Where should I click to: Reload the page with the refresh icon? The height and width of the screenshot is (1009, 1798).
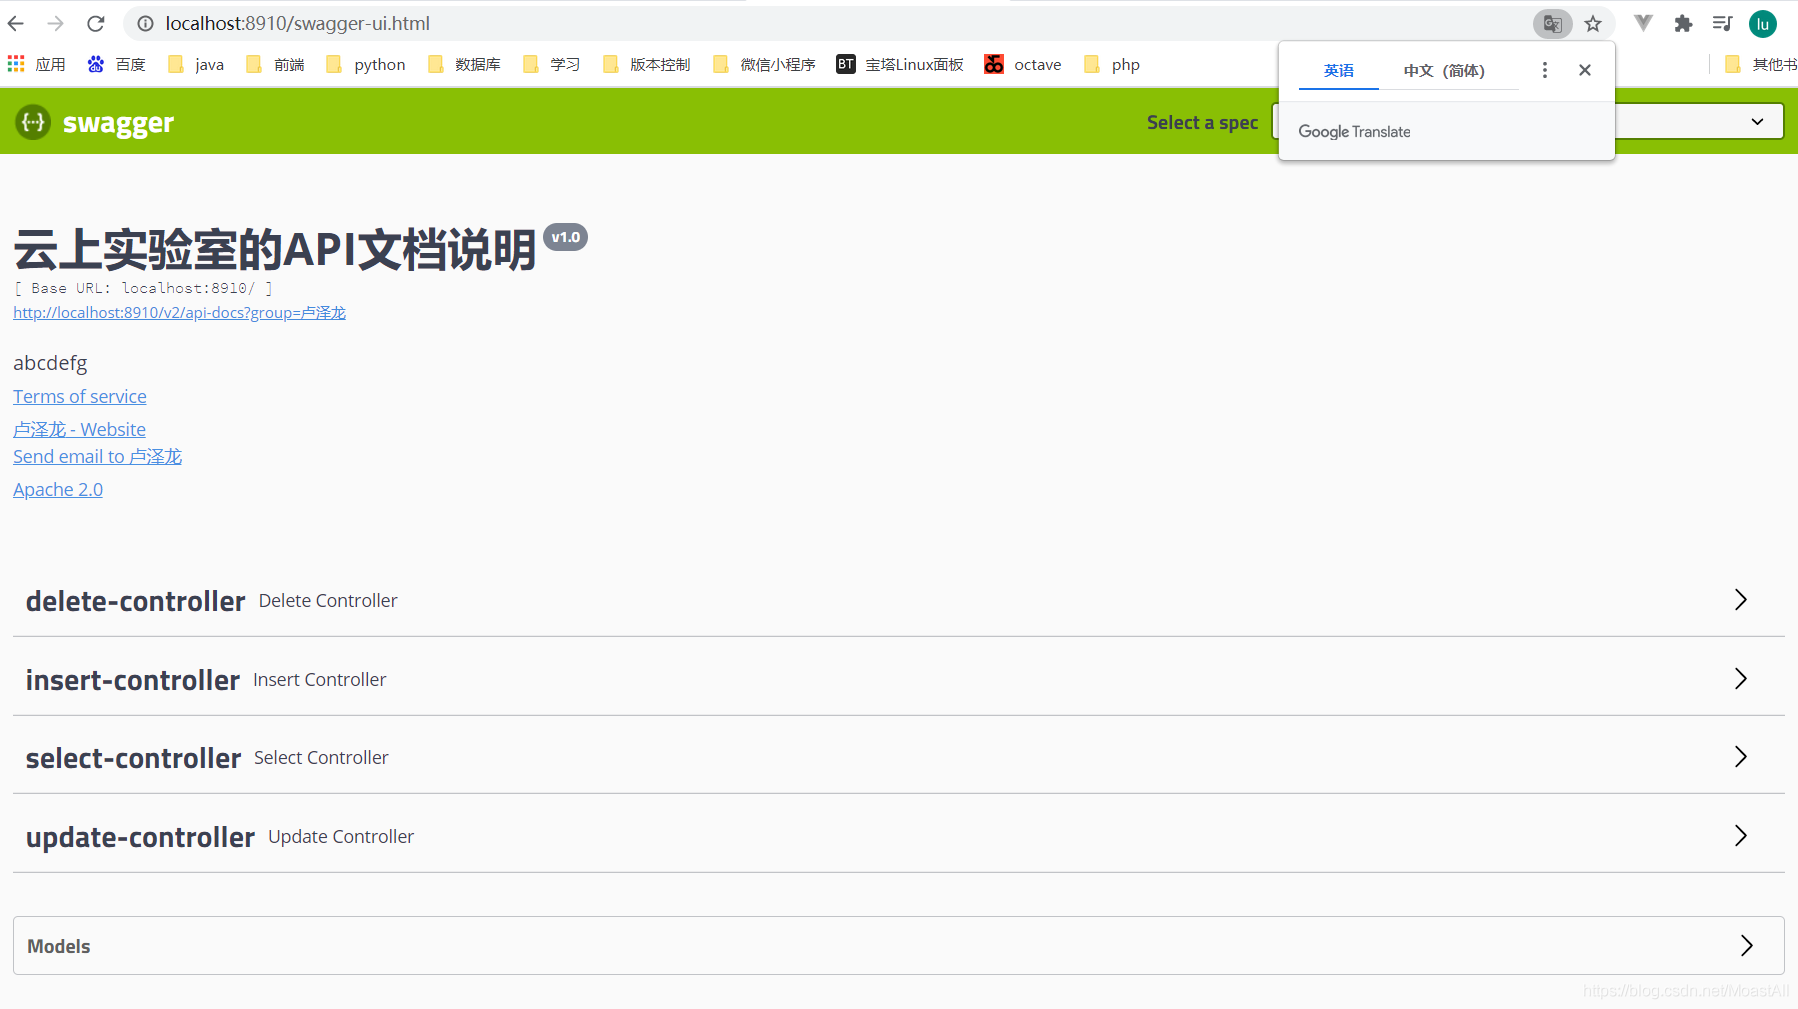point(96,23)
